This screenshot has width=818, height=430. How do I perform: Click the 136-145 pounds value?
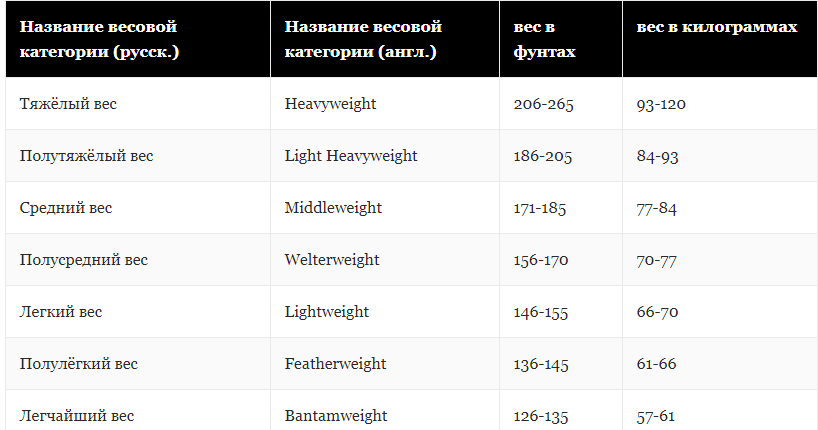click(x=541, y=364)
